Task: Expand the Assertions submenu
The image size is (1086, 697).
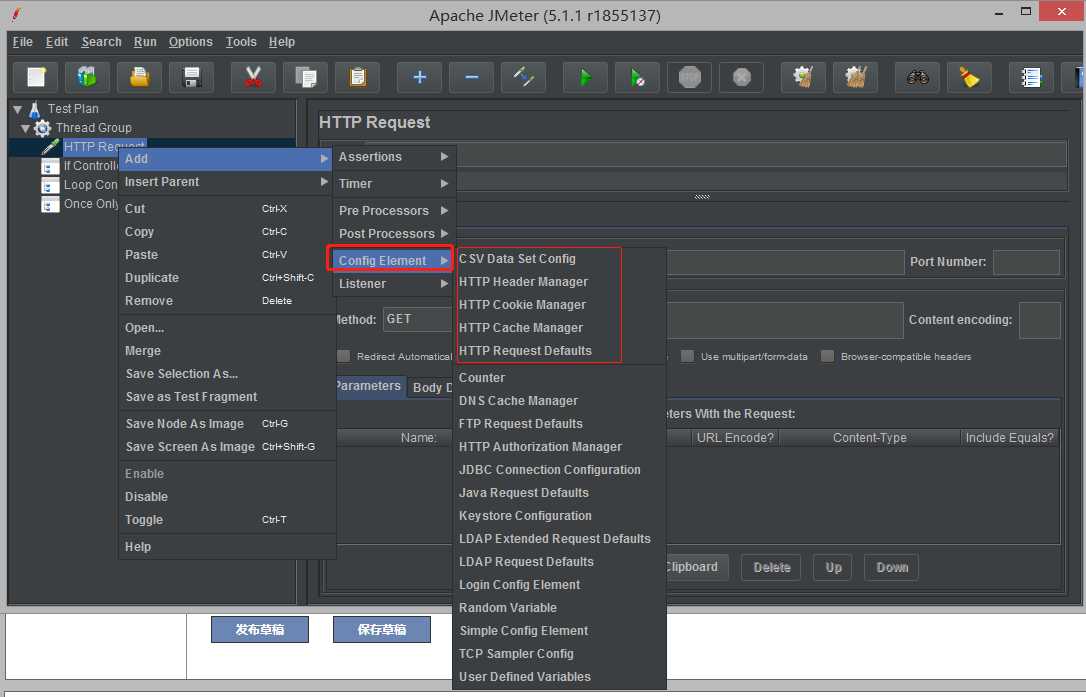Action: tap(393, 157)
